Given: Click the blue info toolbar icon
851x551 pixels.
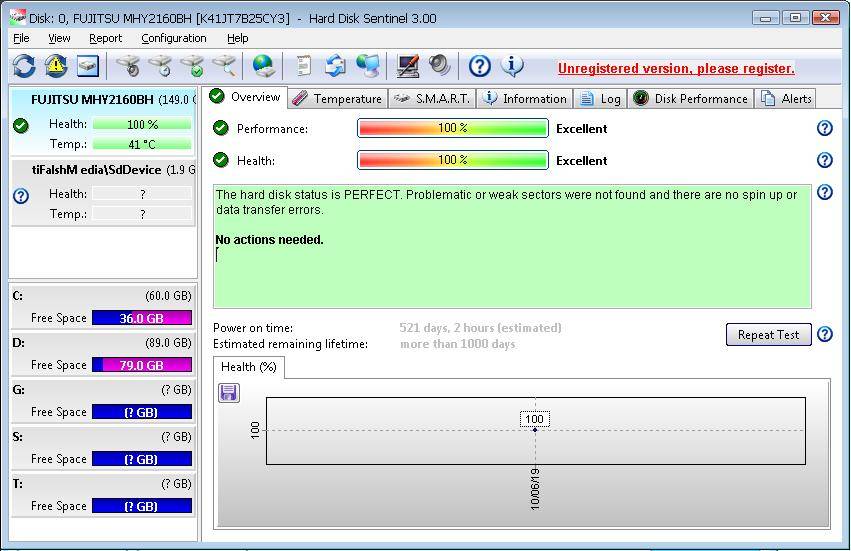Looking at the screenshot, I should (x=512, y=66).
